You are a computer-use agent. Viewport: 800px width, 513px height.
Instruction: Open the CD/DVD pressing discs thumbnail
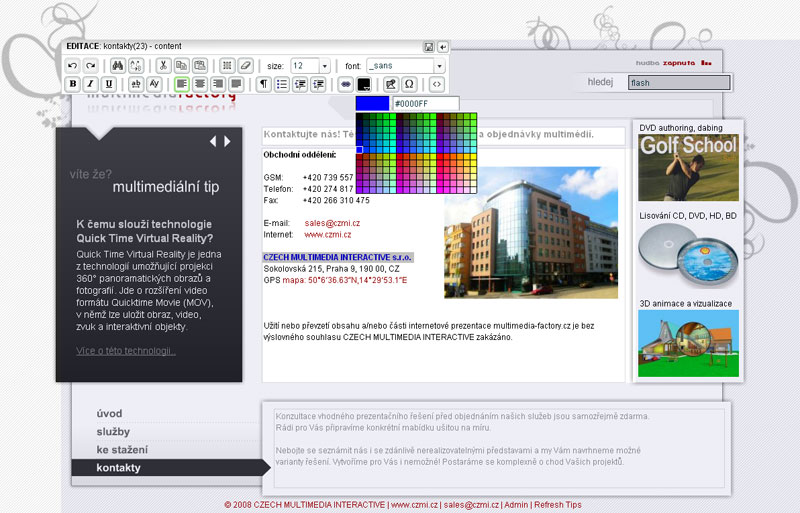(x=688, y=256)
